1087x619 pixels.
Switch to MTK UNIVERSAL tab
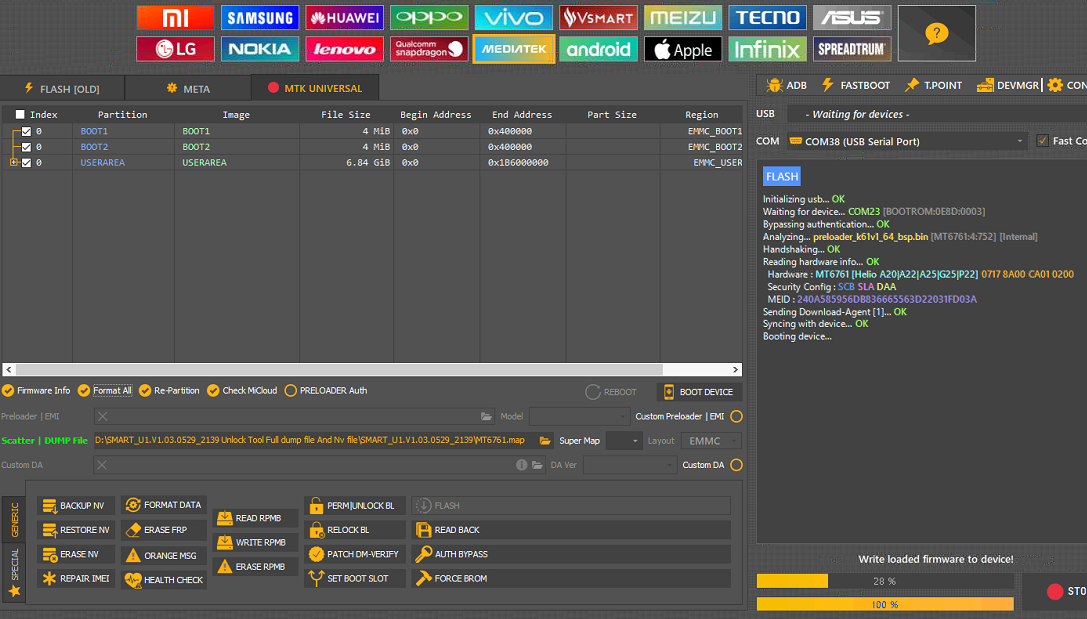315,88
